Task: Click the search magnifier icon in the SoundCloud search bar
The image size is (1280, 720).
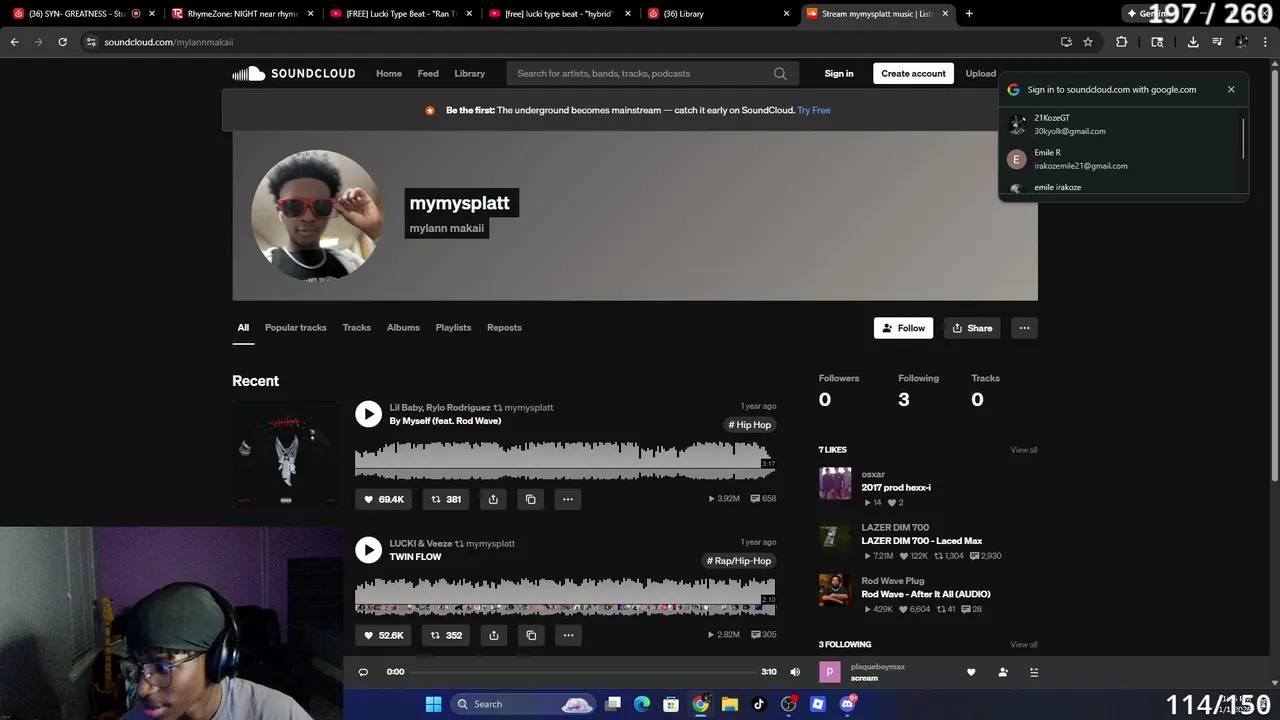Action: (780, 73)
